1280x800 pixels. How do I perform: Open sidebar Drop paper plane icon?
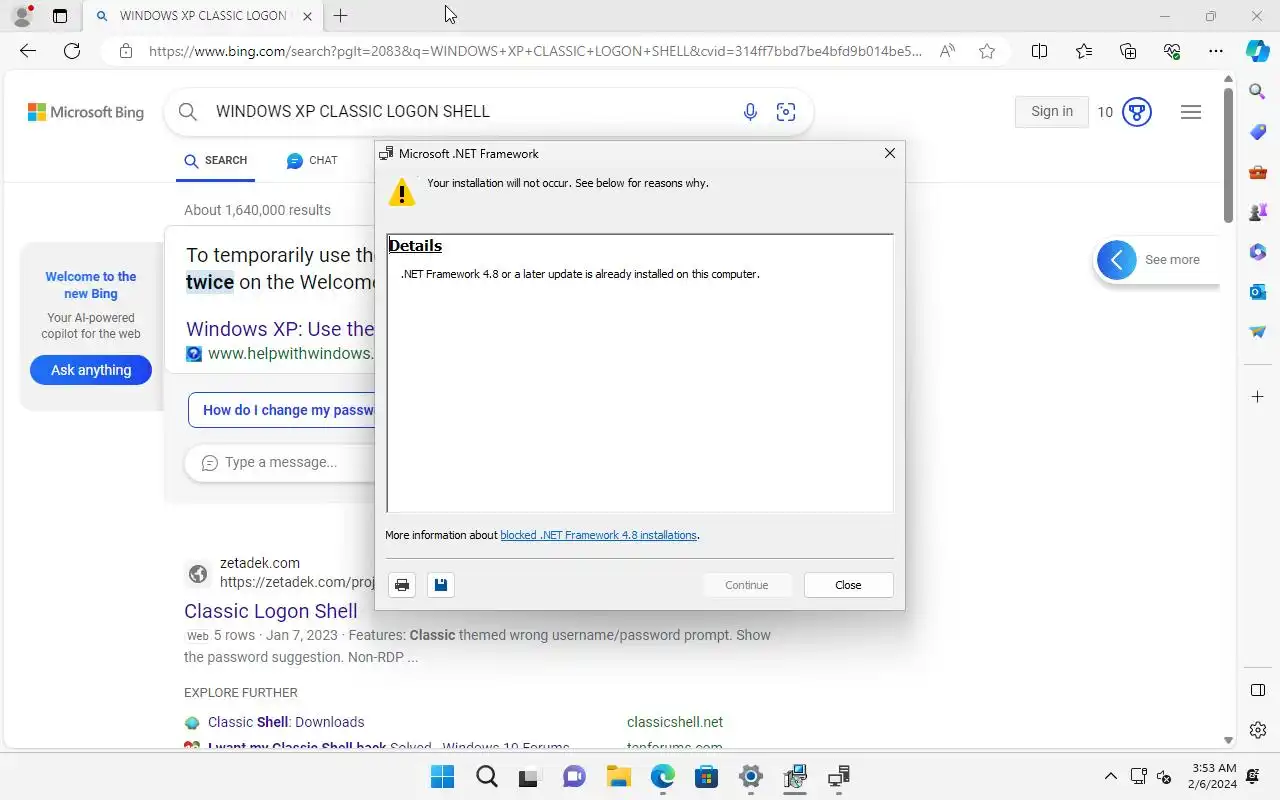[x=1258, y=332]
